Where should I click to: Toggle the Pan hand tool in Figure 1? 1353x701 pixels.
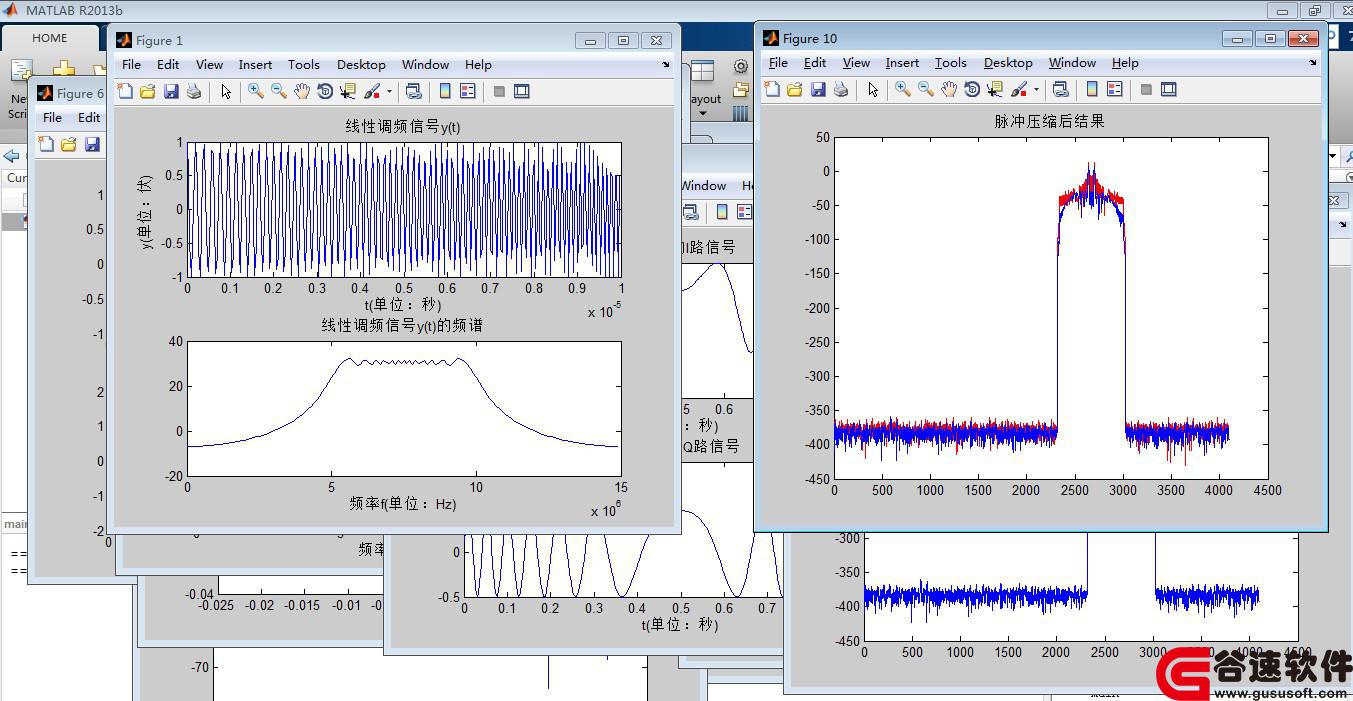pyautogui.click(x=302, y=91)
